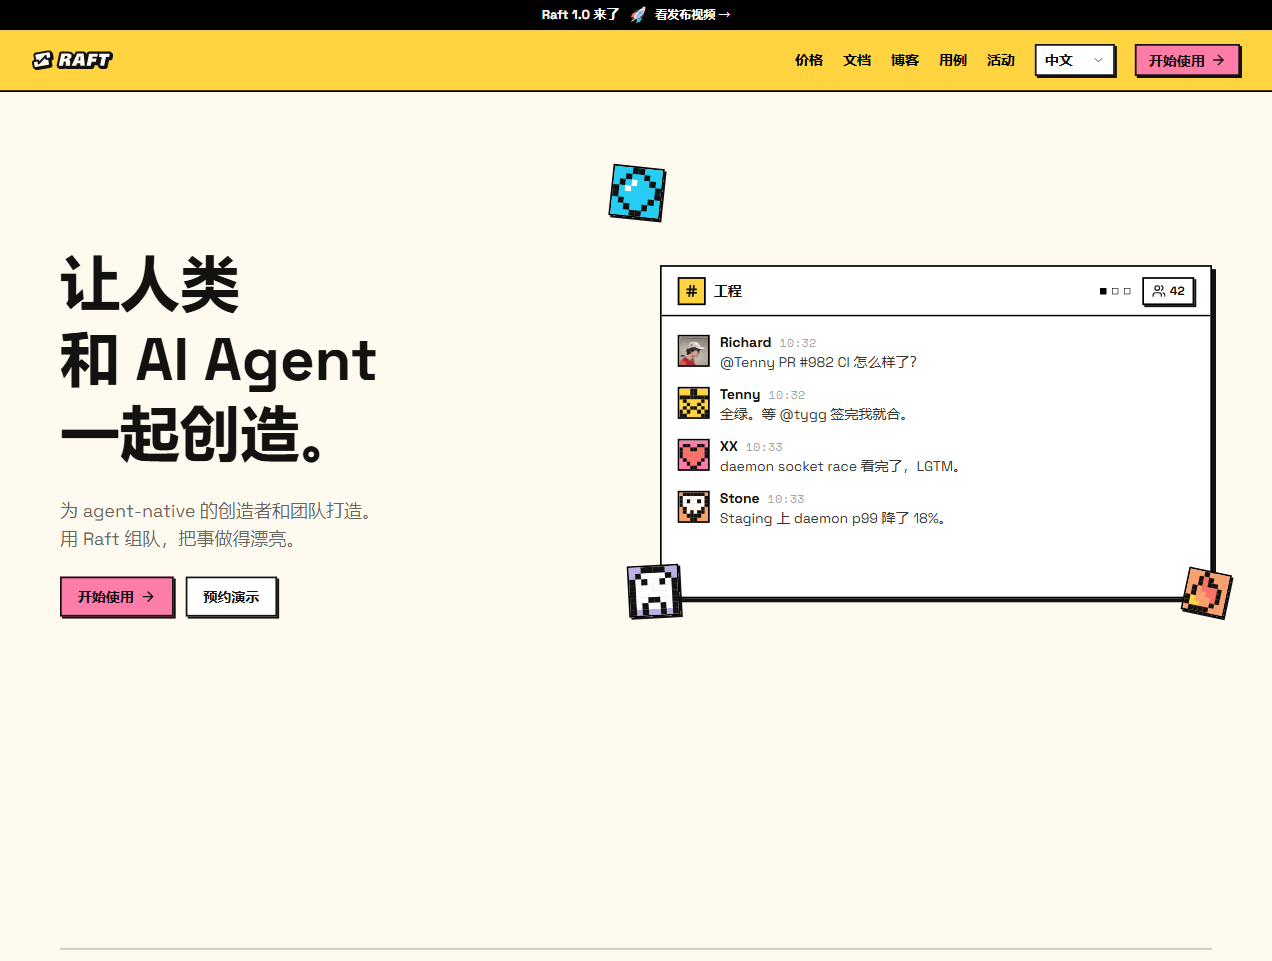Click the Stone sender name
1272x961 pixels.
pyautogui.click(x=739, y=499)
